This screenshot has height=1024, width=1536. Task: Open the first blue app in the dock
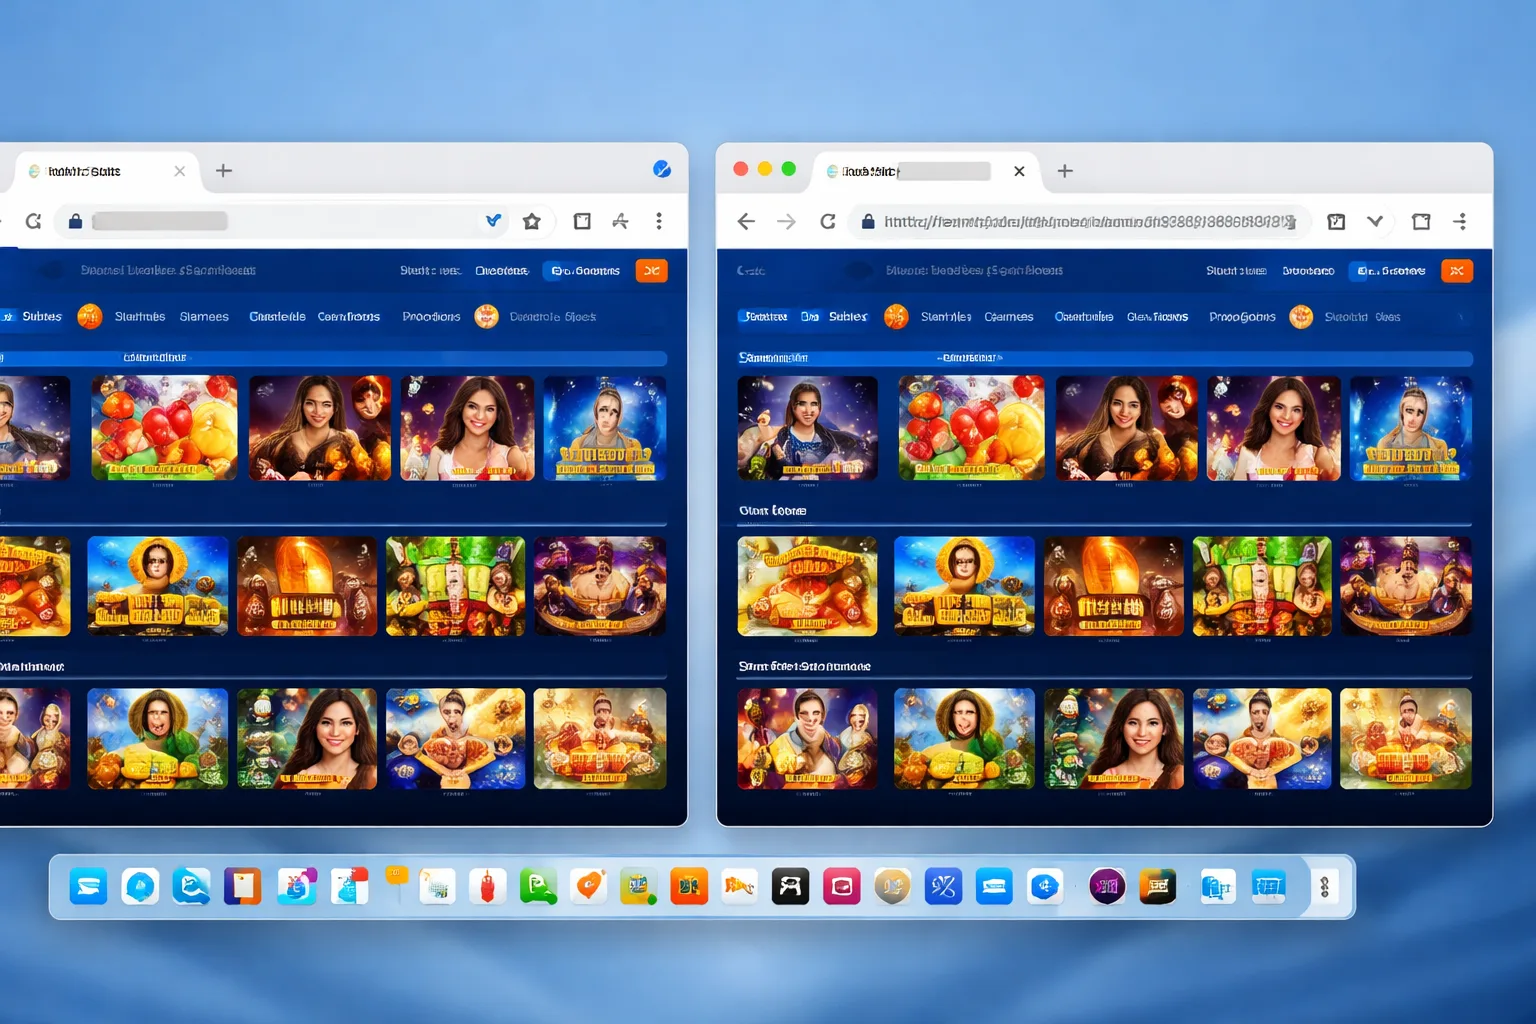coord(88,886)
